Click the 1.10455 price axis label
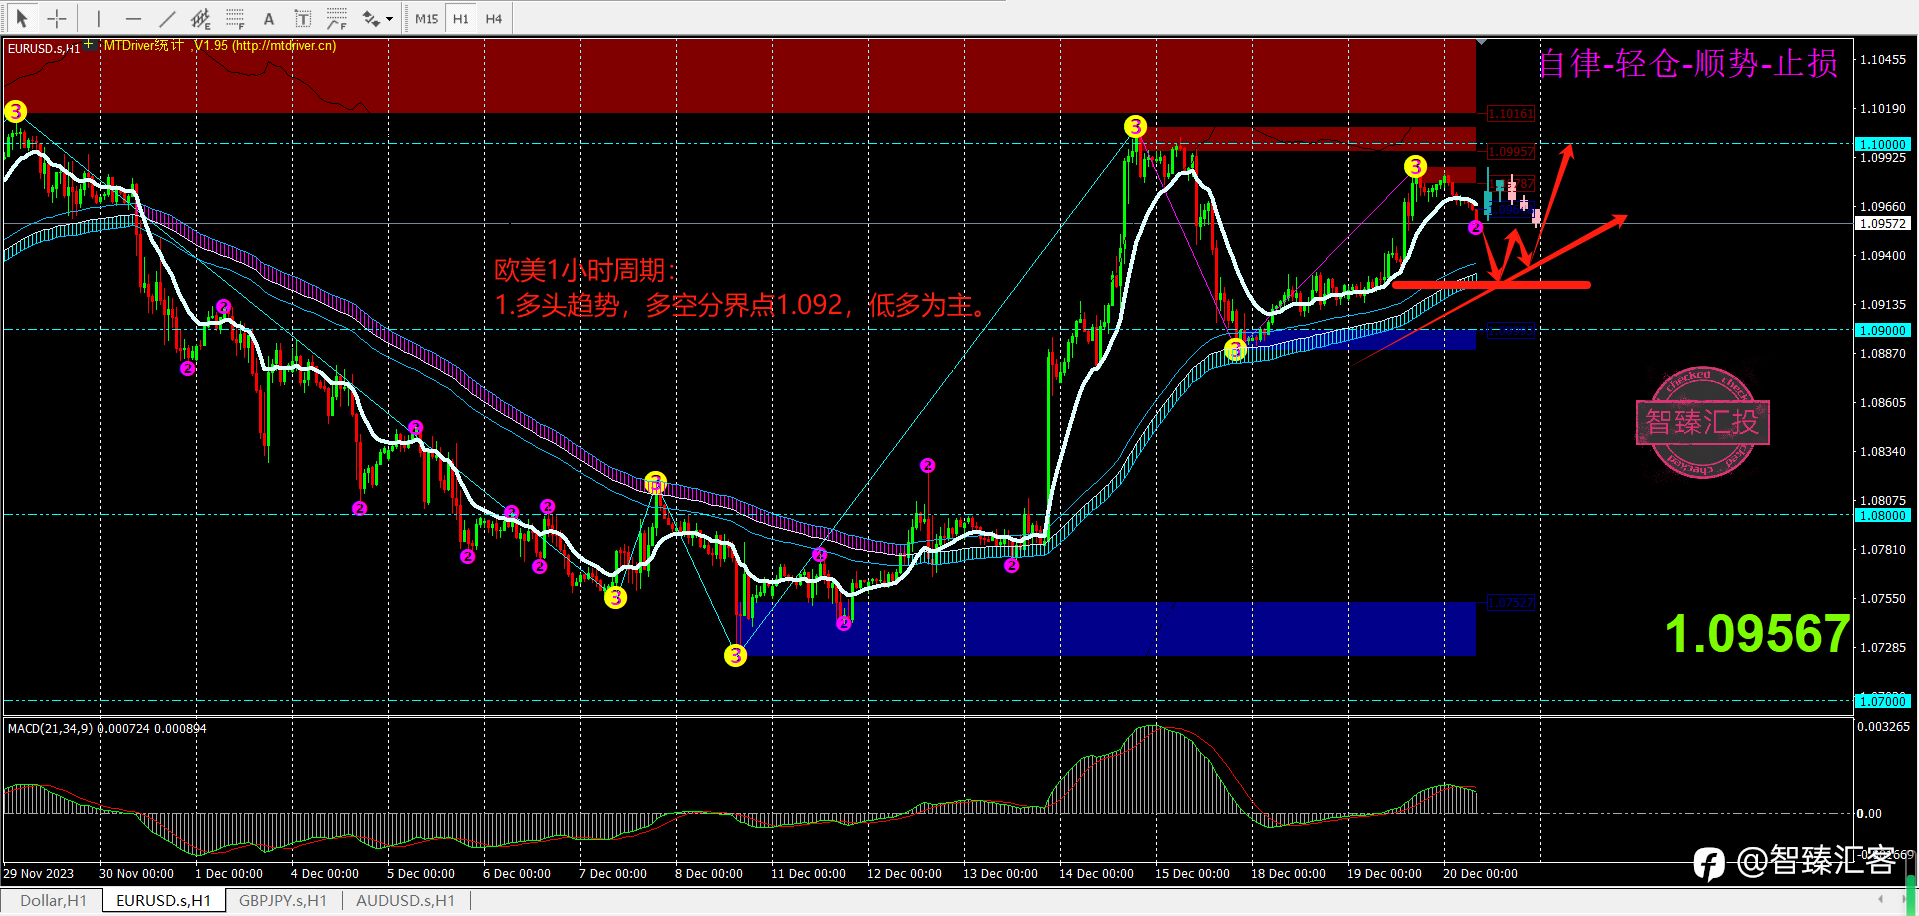The height and width of the screenshot is (916, 1919). (1883, 59)
